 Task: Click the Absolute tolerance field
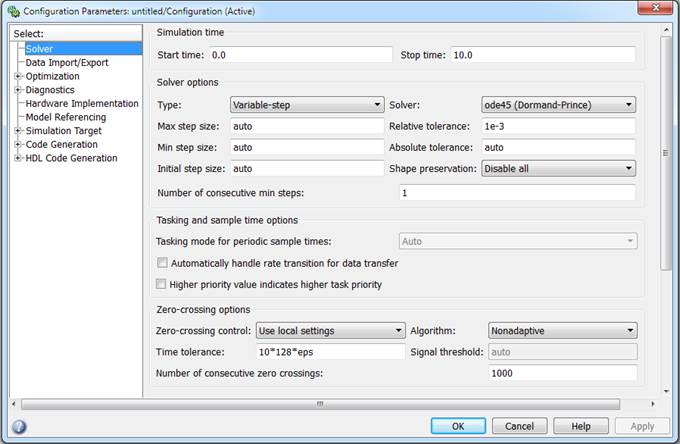pyautogui.click(x=559, y=147)
